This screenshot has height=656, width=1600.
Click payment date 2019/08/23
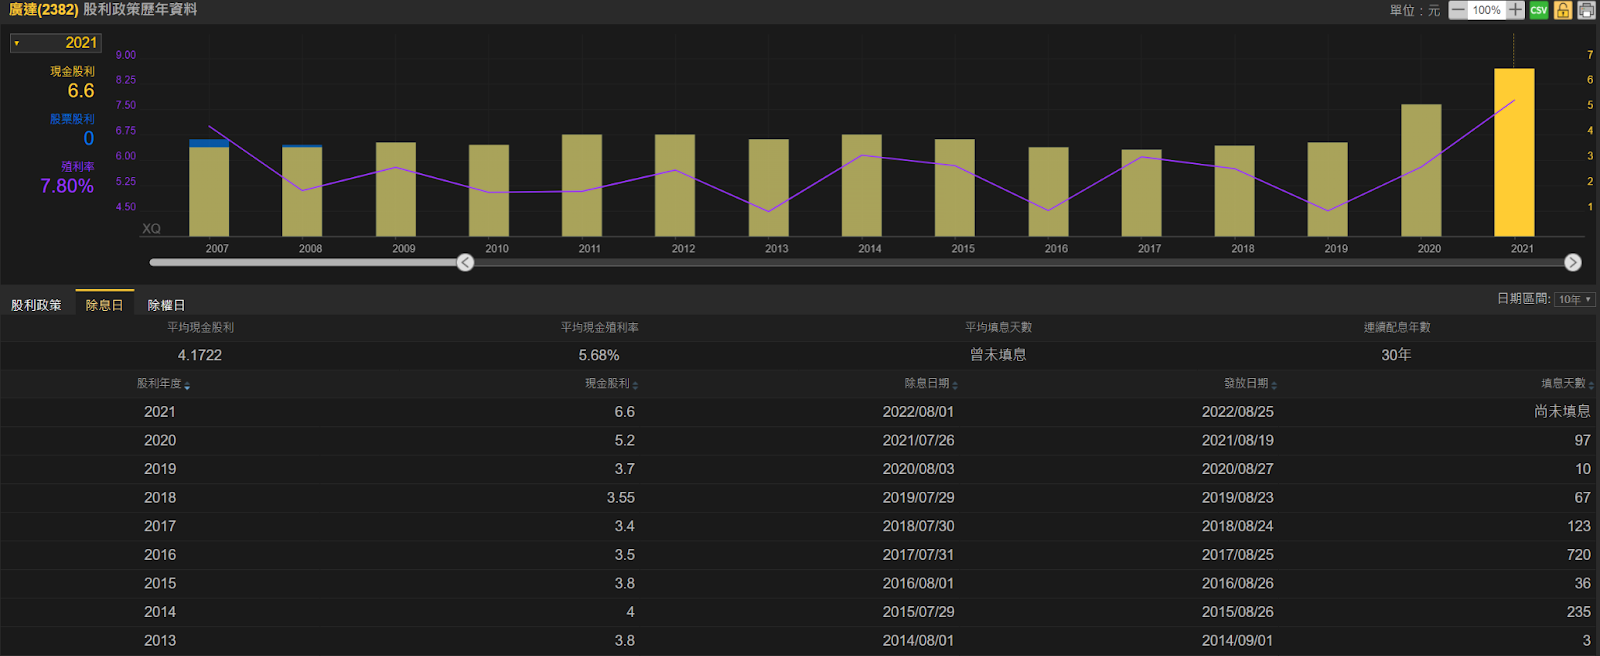click(1238, 498)
